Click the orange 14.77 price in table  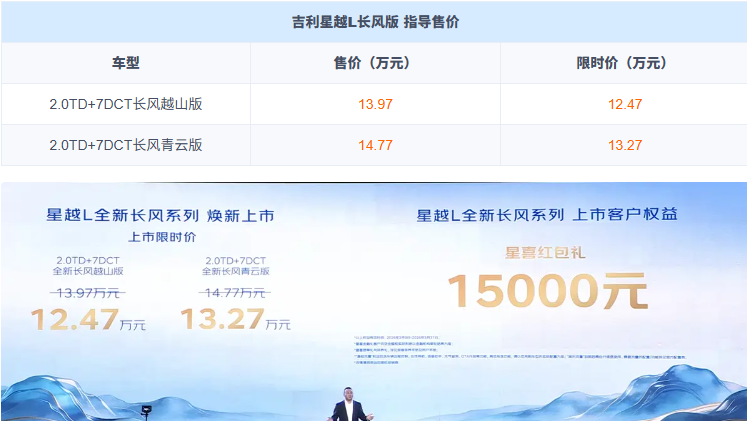374,144
